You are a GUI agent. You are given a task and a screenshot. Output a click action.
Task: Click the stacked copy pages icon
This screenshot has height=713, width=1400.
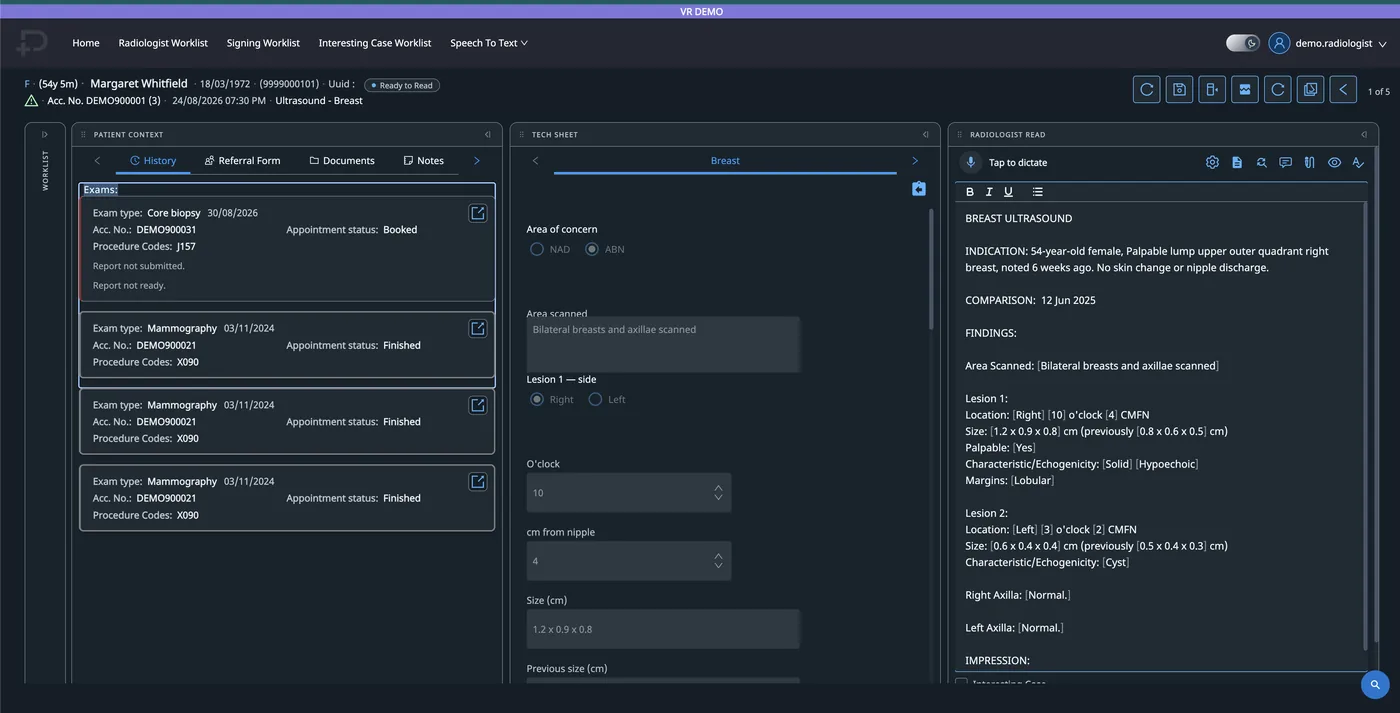1310,90
